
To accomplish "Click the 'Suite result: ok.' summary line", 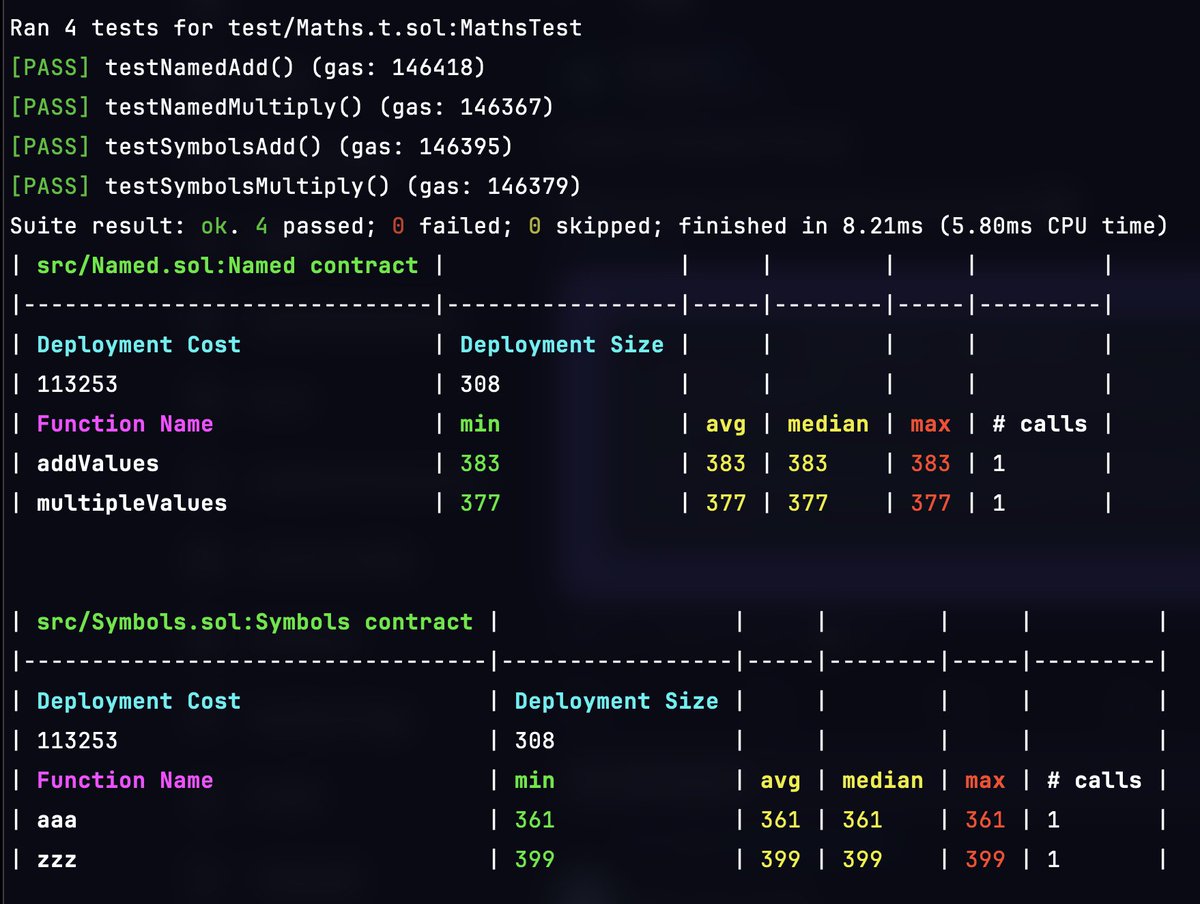I will [x=588, y=226].
